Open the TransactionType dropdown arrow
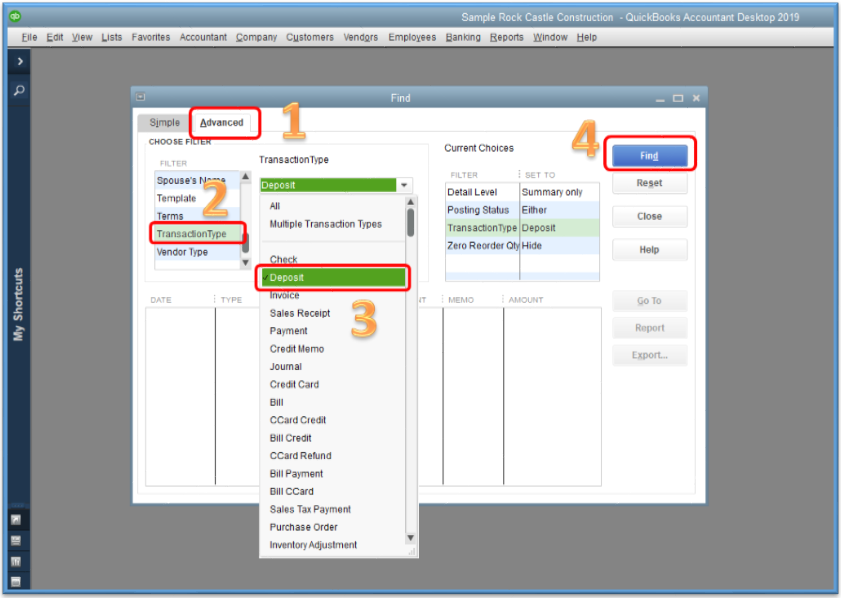The height and width of the screenshot is (598, 841). (x=404, y=185)
